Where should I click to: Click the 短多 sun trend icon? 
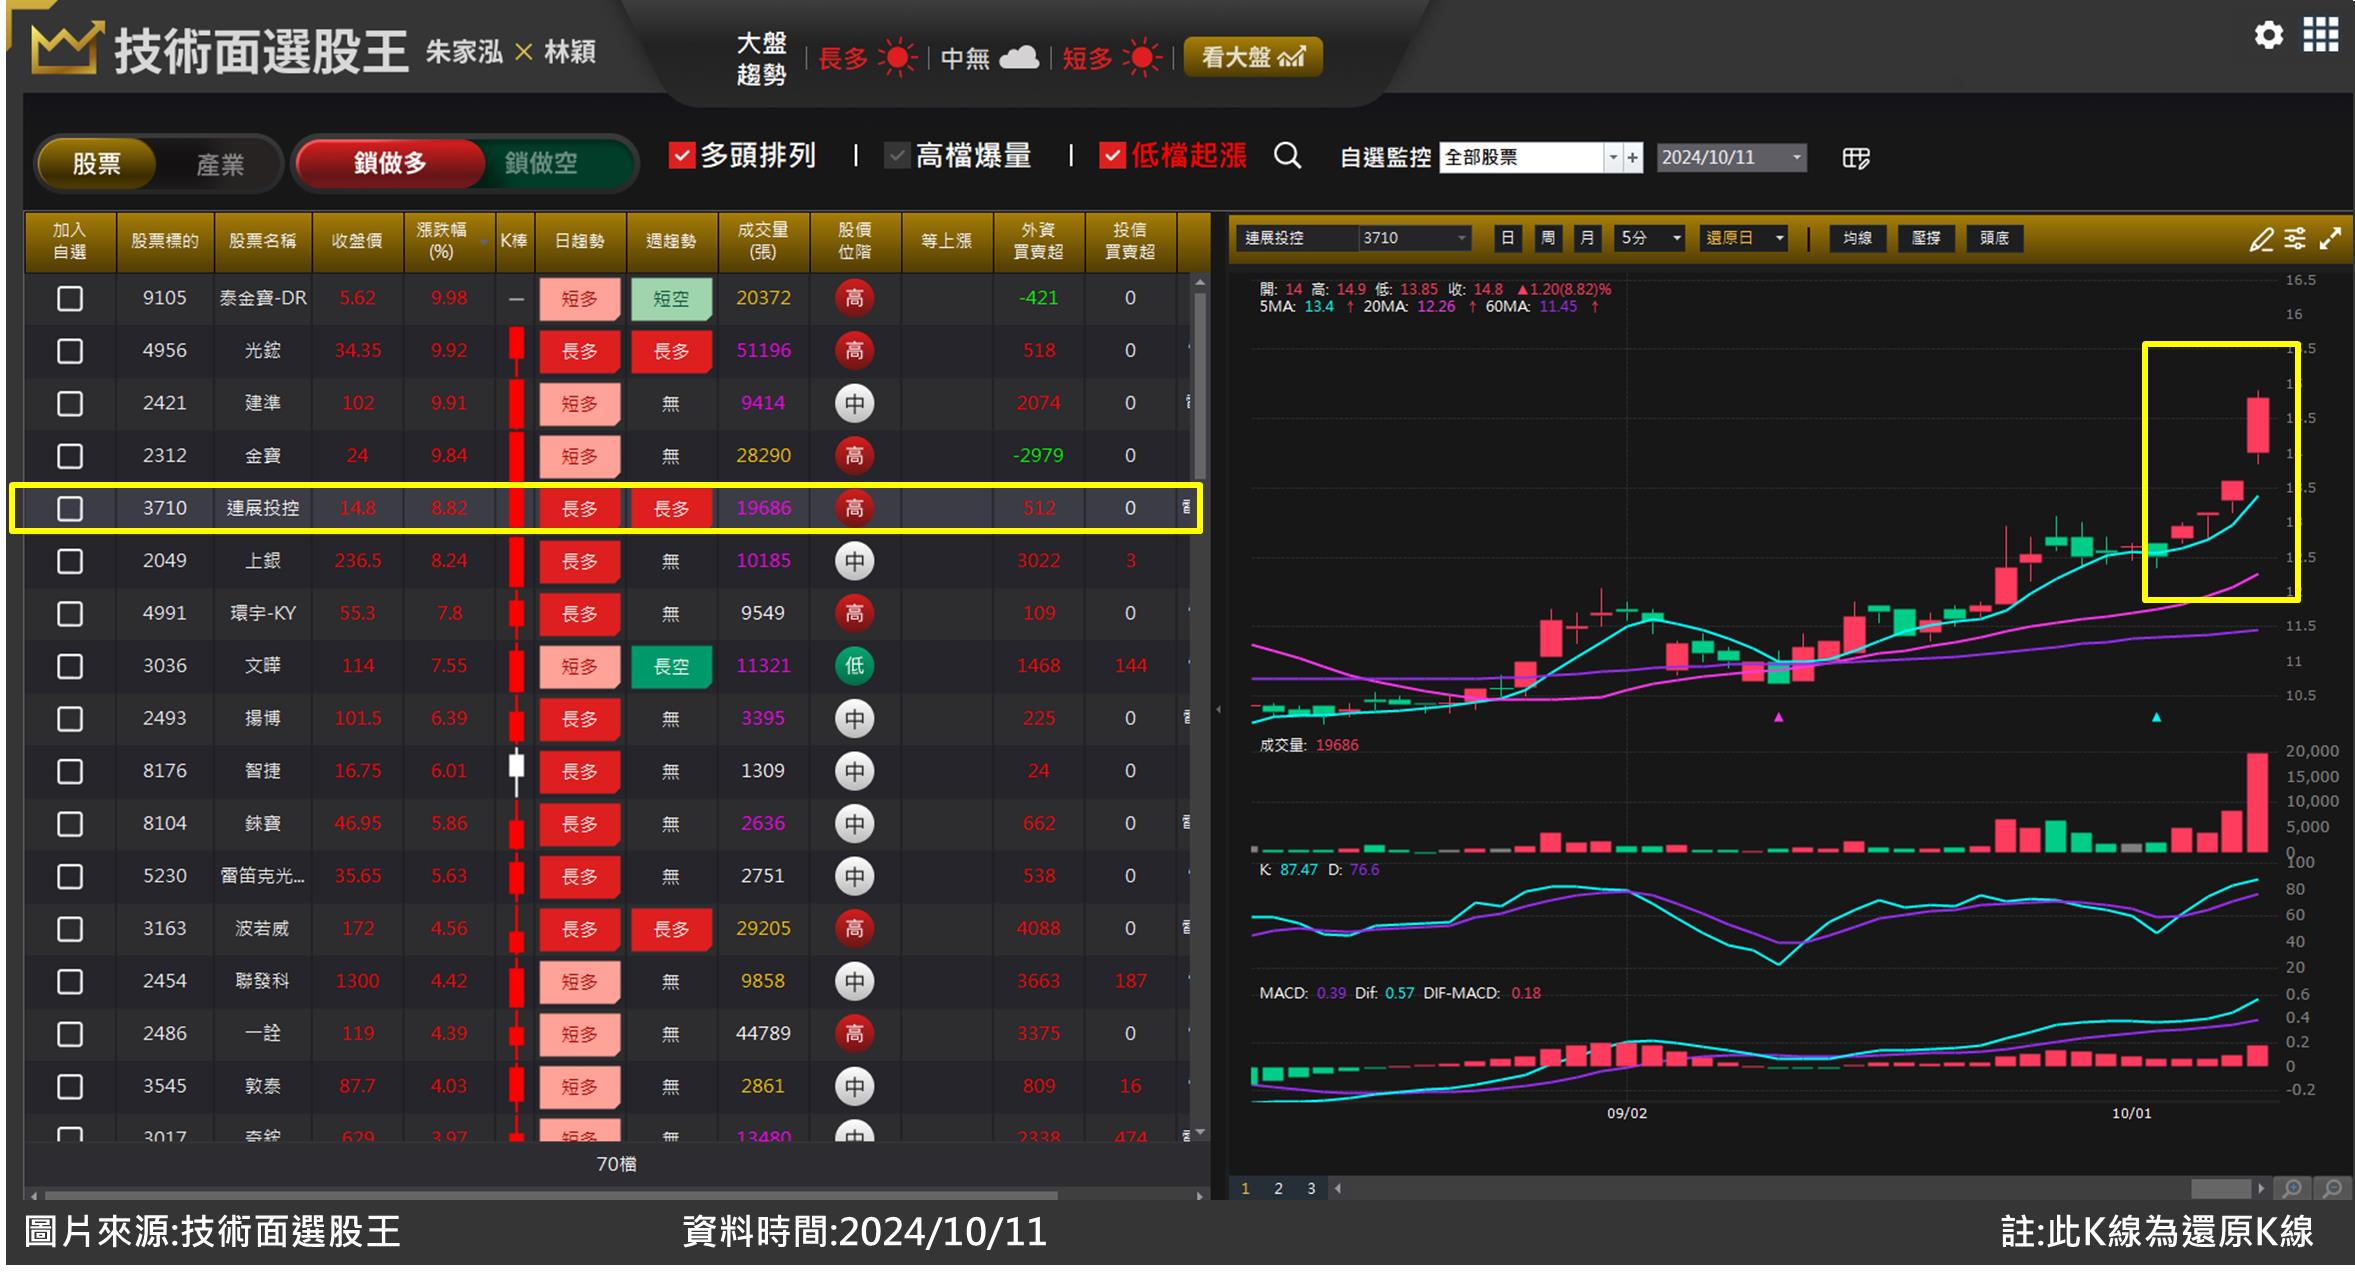[x=1141, y=58]
